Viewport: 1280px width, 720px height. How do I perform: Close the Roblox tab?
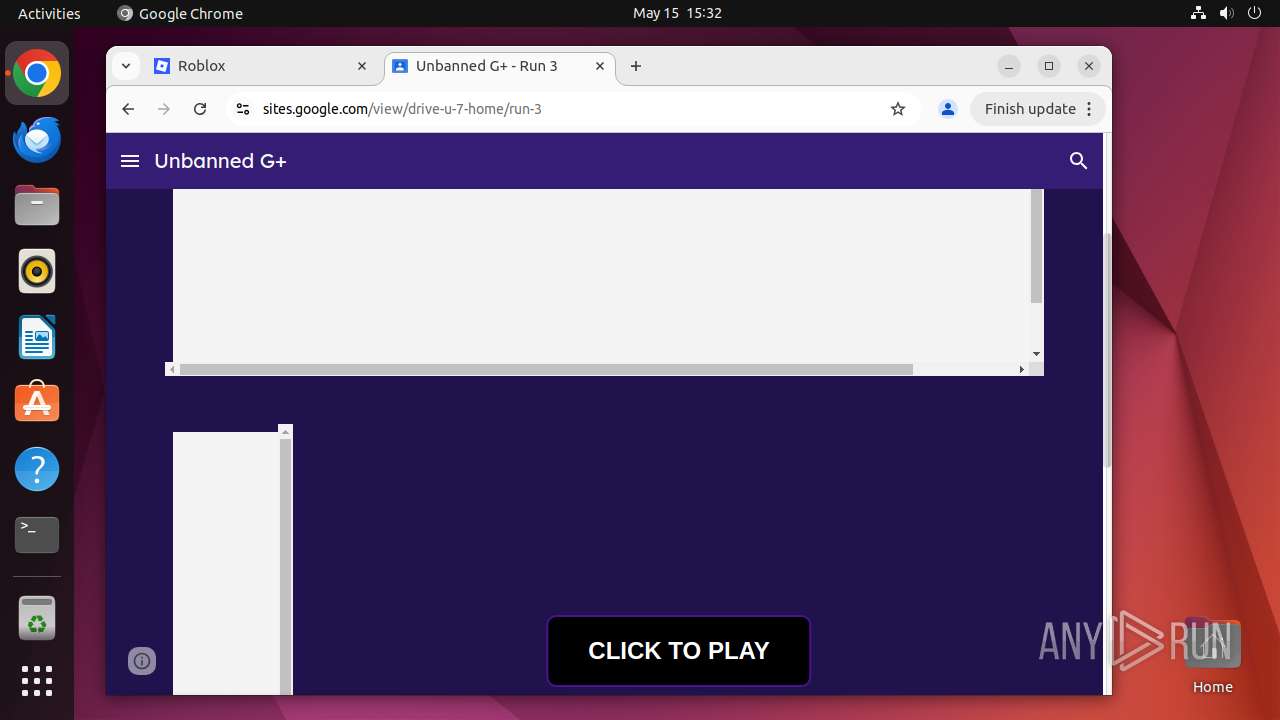point(362,66)
